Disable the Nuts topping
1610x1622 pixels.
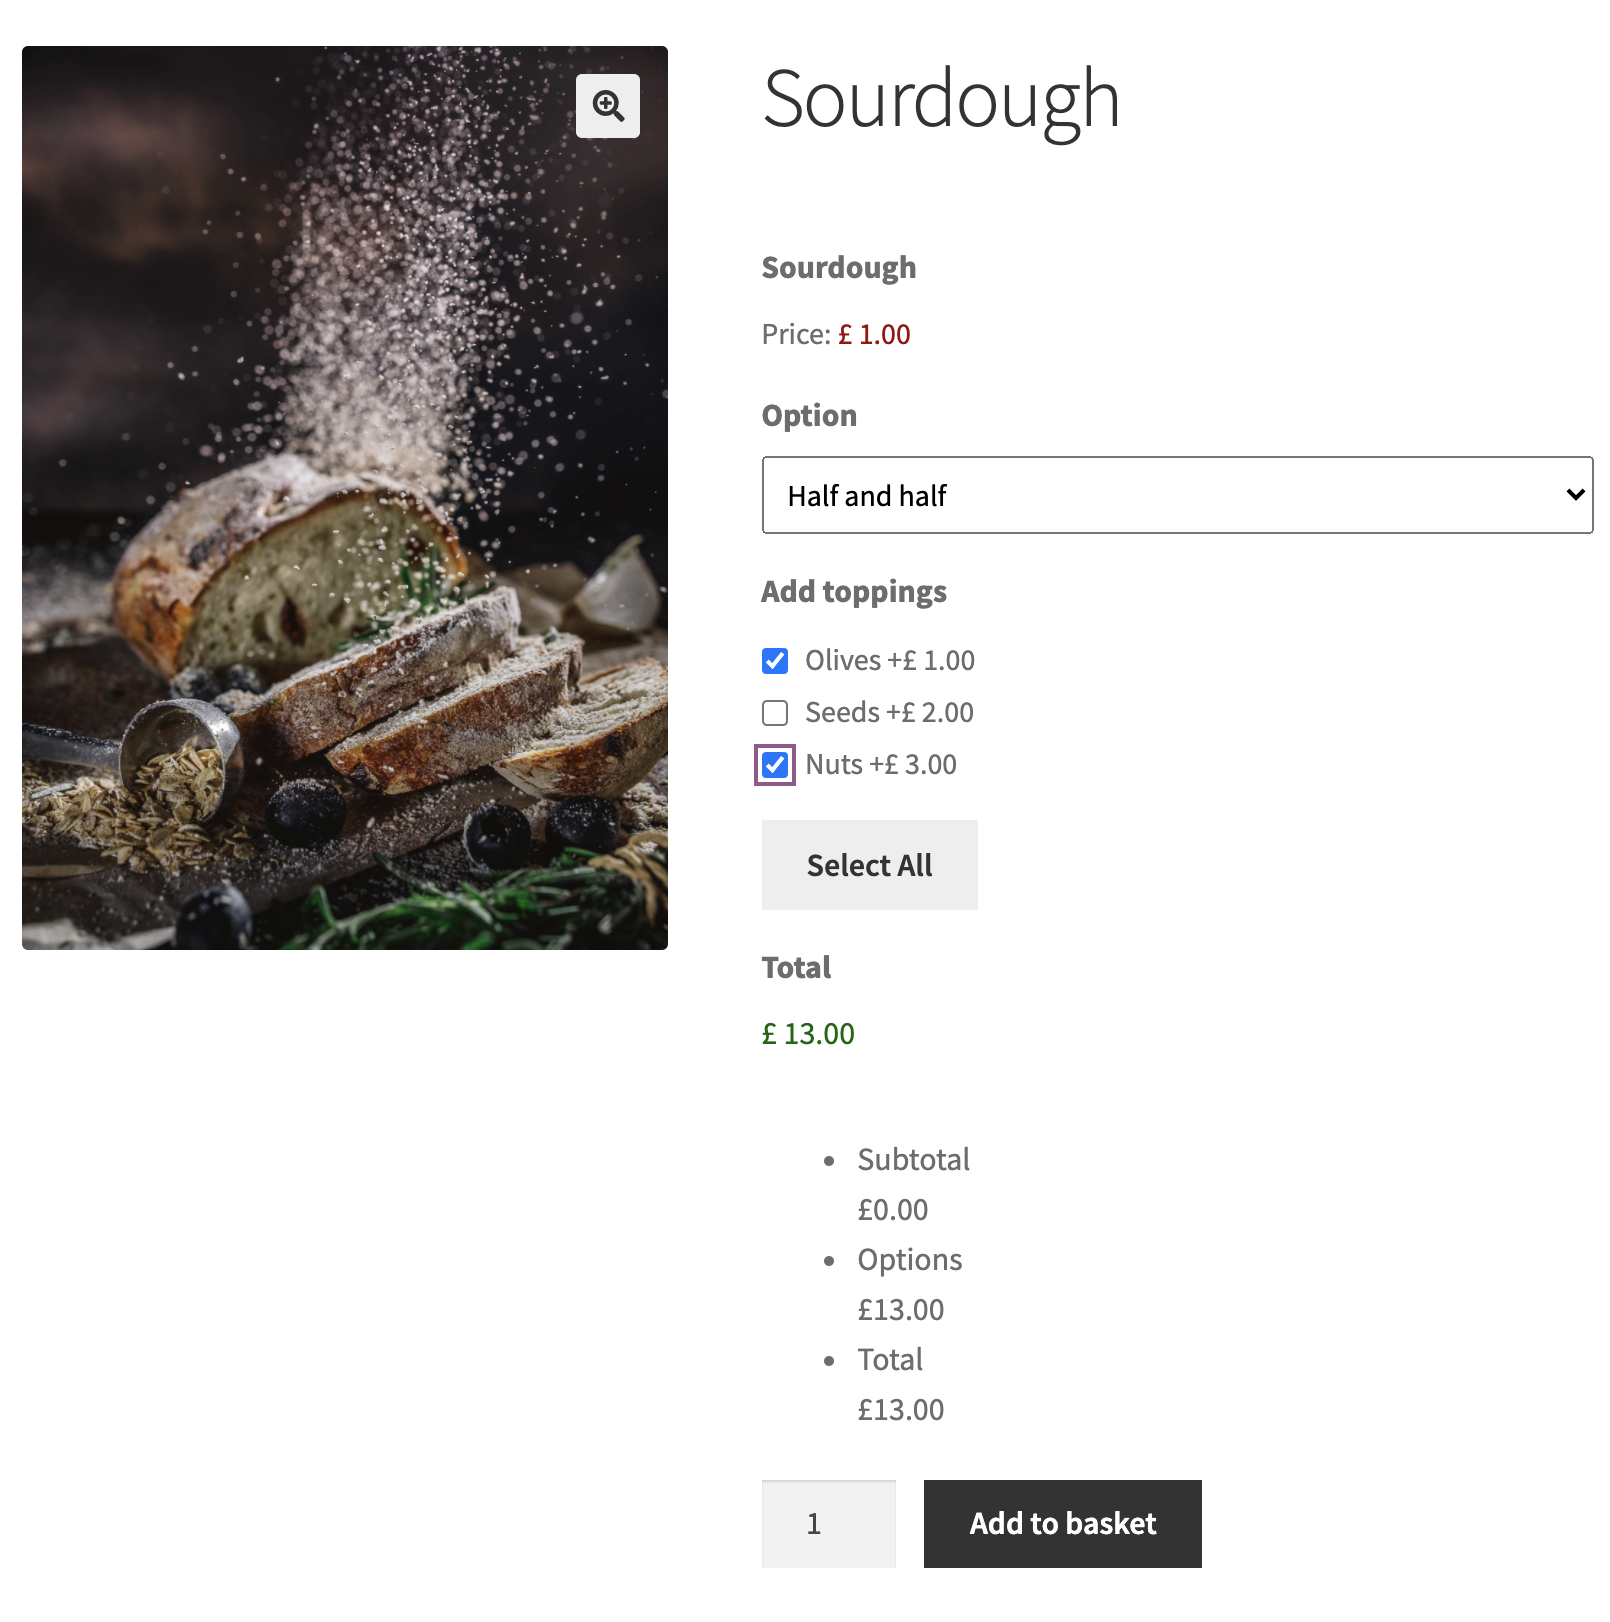coord(775,765)
